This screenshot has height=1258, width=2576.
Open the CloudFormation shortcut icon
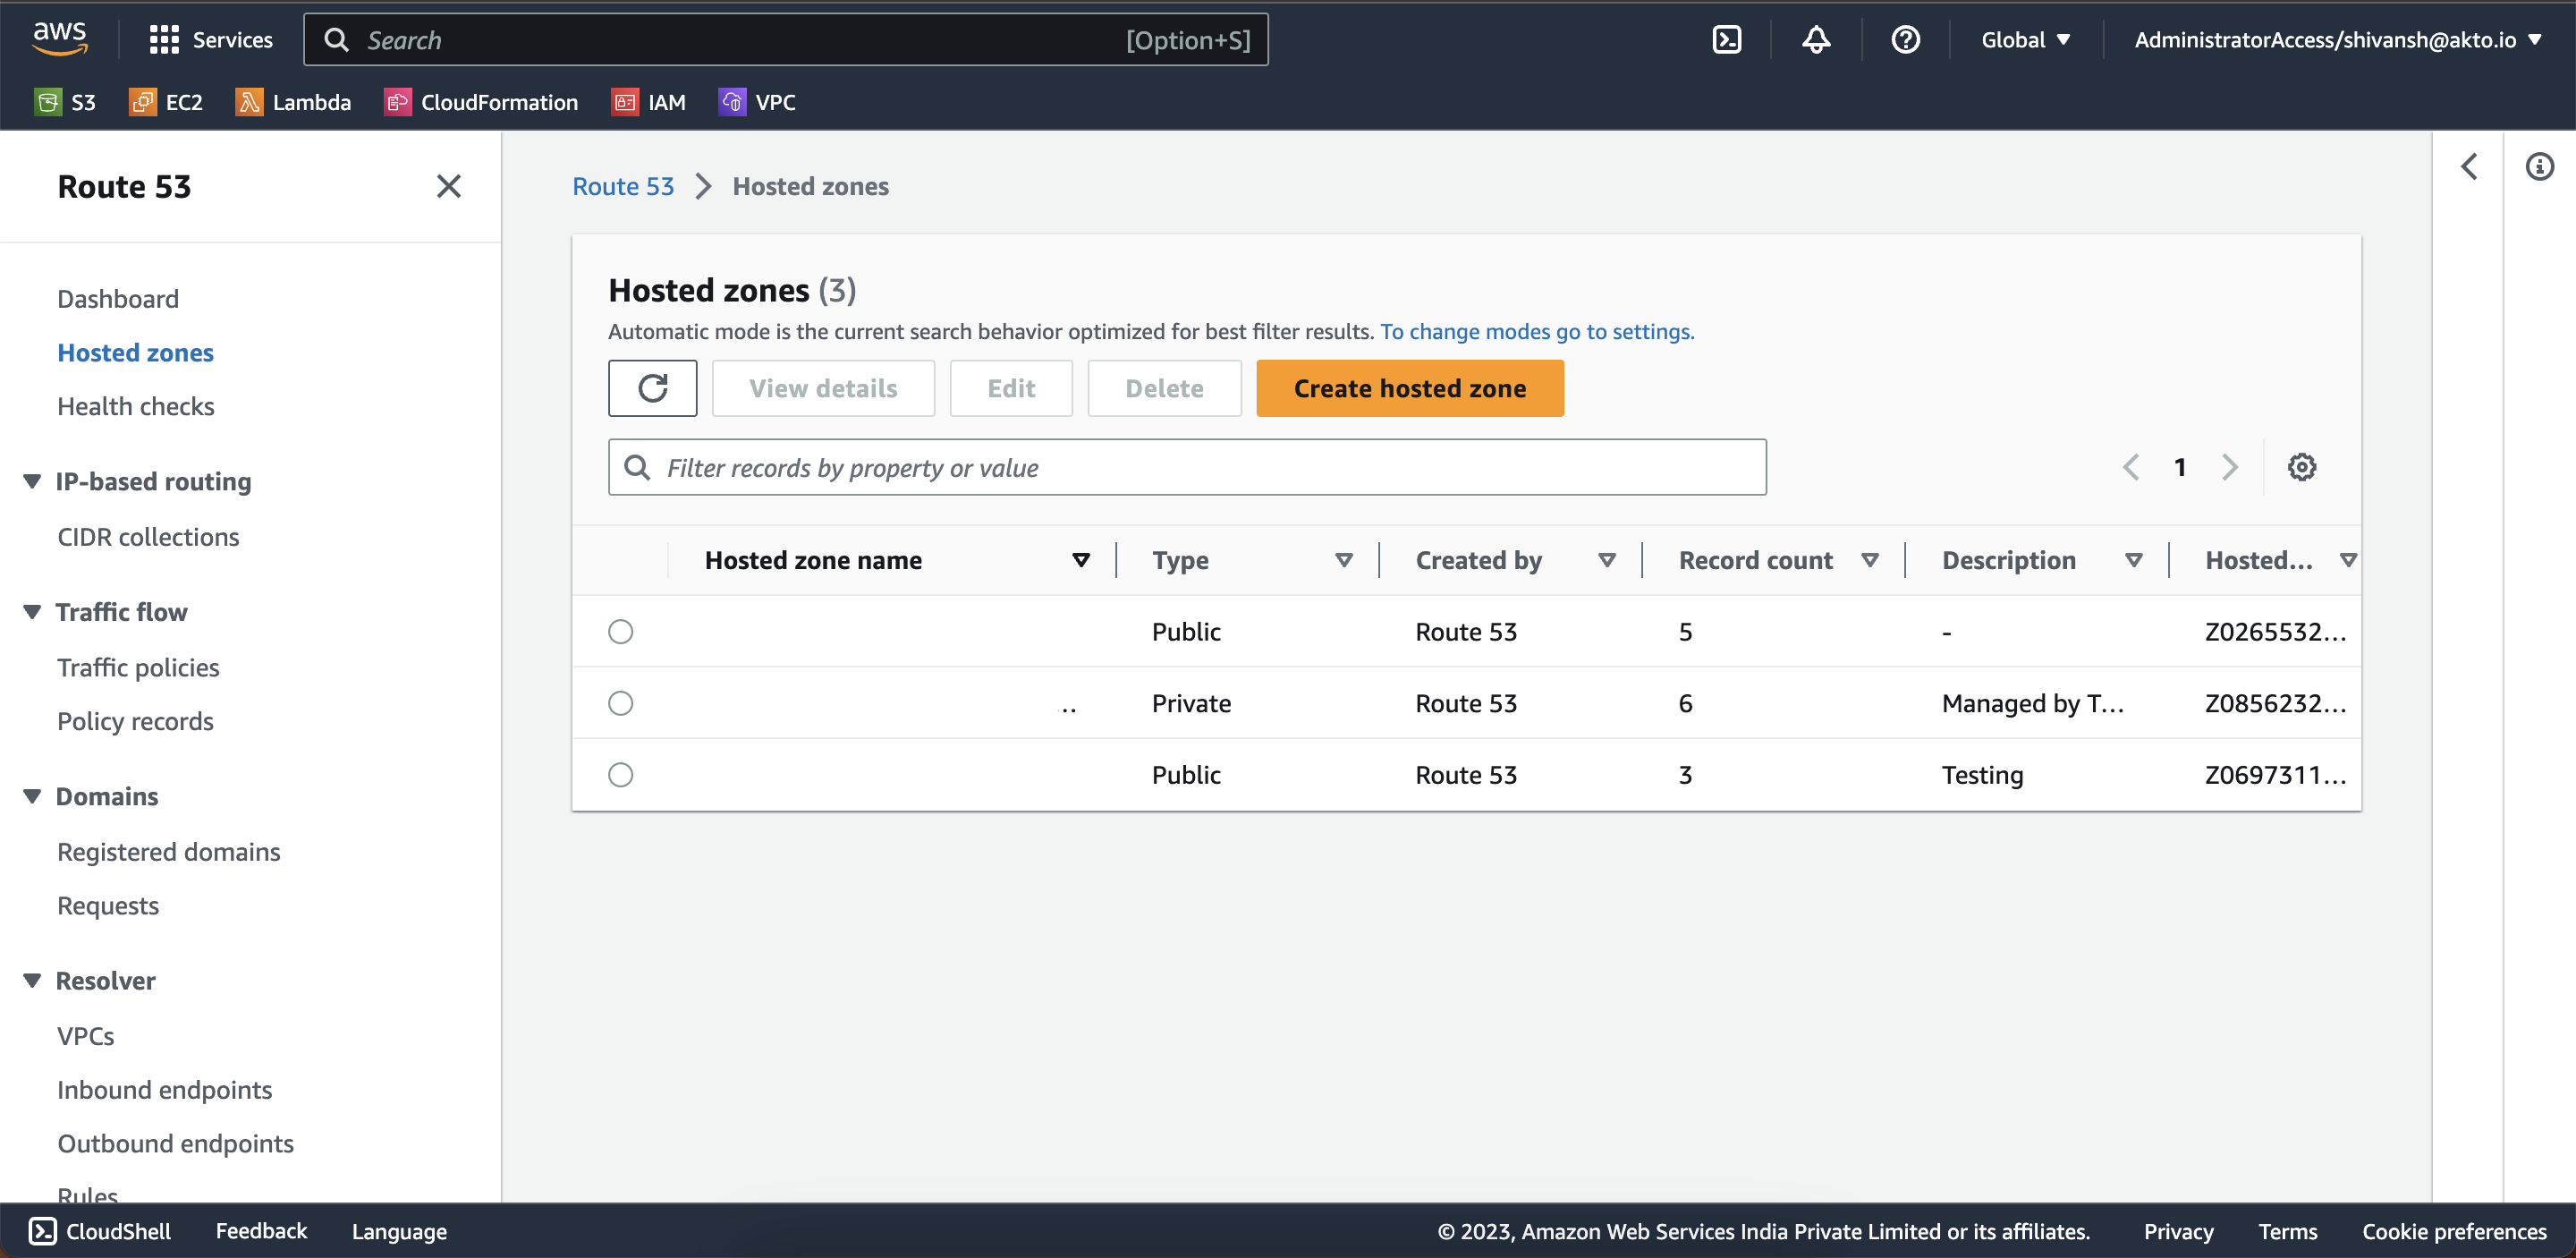tap(398, 102)
